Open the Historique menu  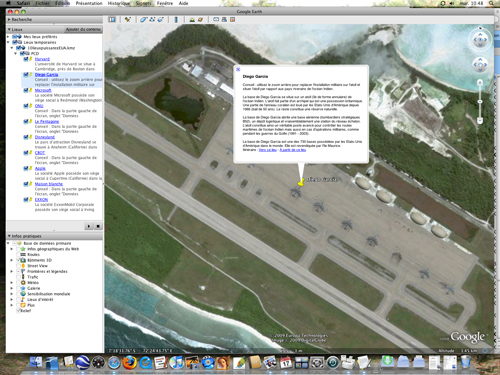[119, 3]
